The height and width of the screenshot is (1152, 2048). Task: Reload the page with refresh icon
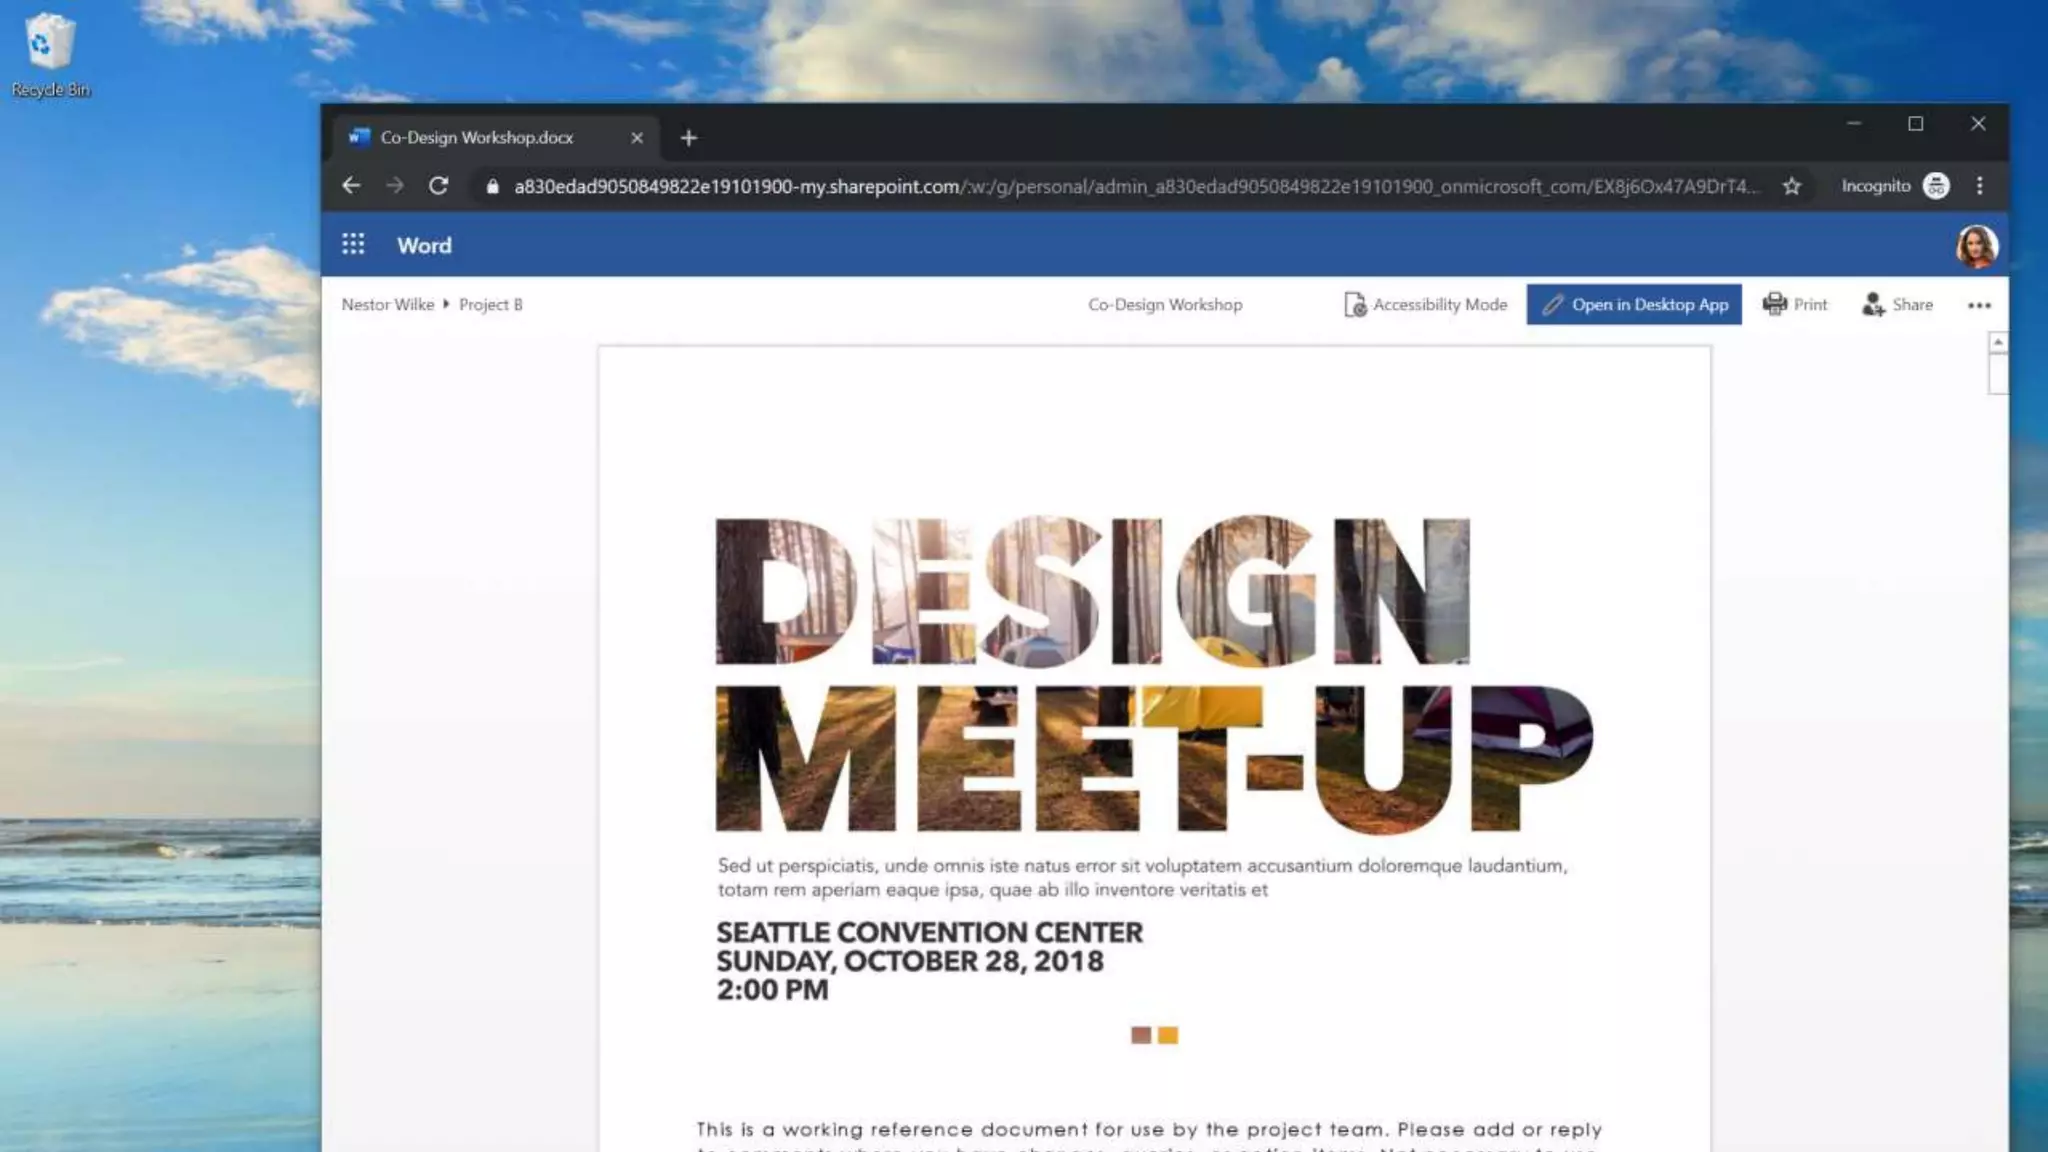tap(438, 186)
